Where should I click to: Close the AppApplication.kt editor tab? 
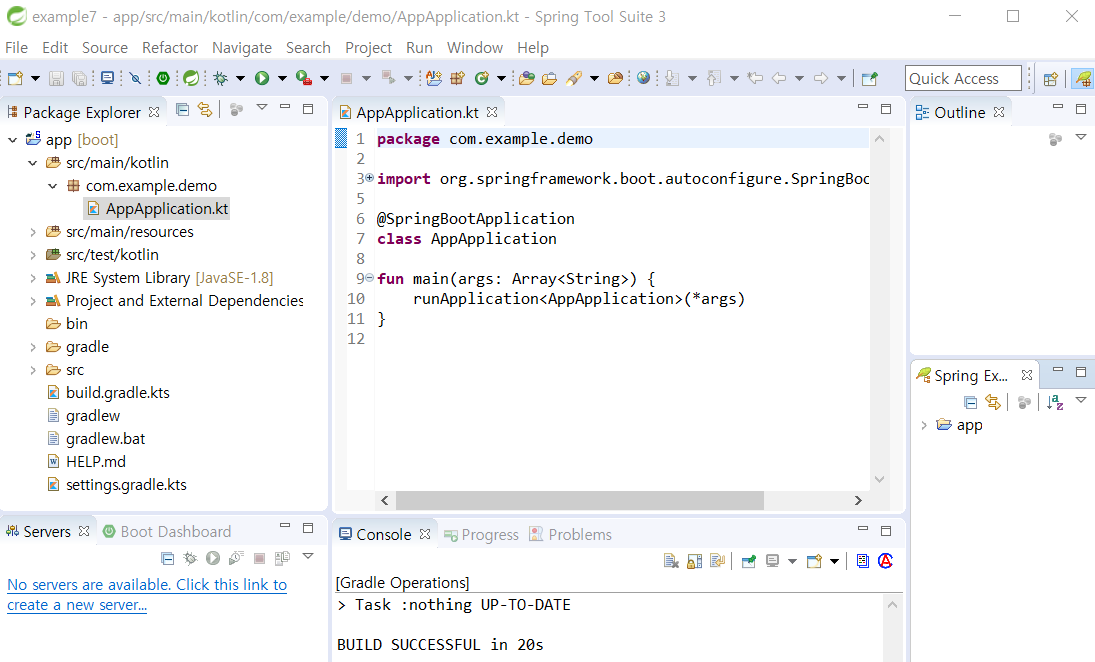coord(492,112)
